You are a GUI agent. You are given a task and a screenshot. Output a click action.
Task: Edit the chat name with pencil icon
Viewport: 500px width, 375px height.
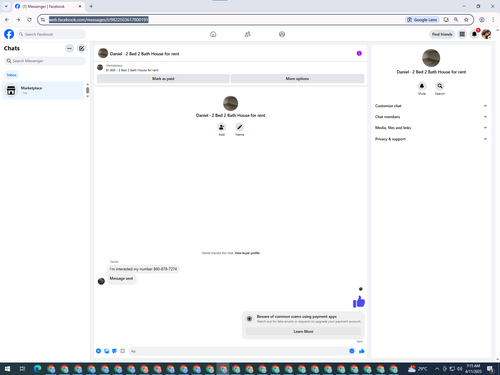[x=239, y=127]
